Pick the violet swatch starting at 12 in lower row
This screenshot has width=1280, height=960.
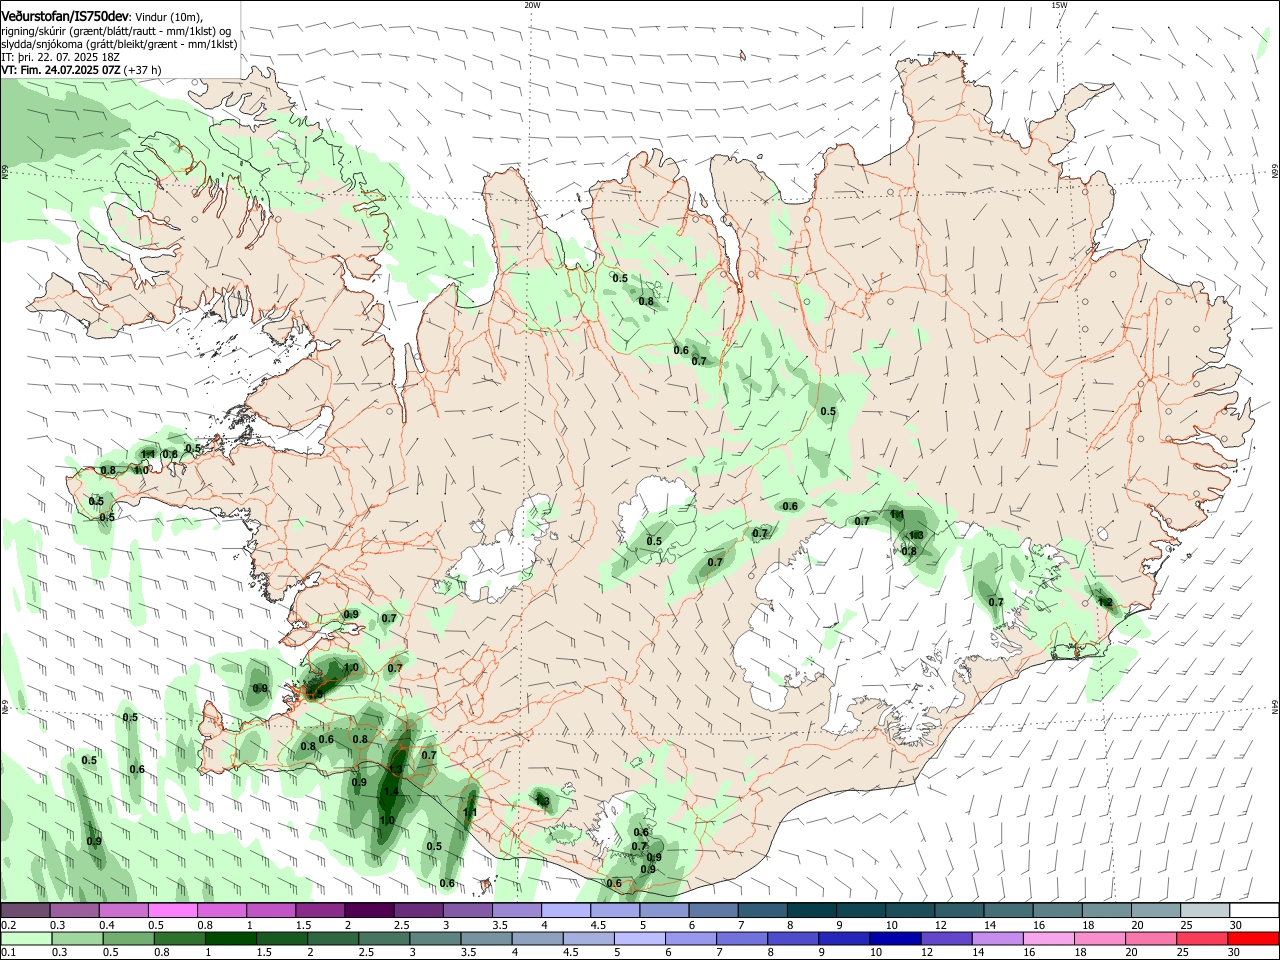946,938
